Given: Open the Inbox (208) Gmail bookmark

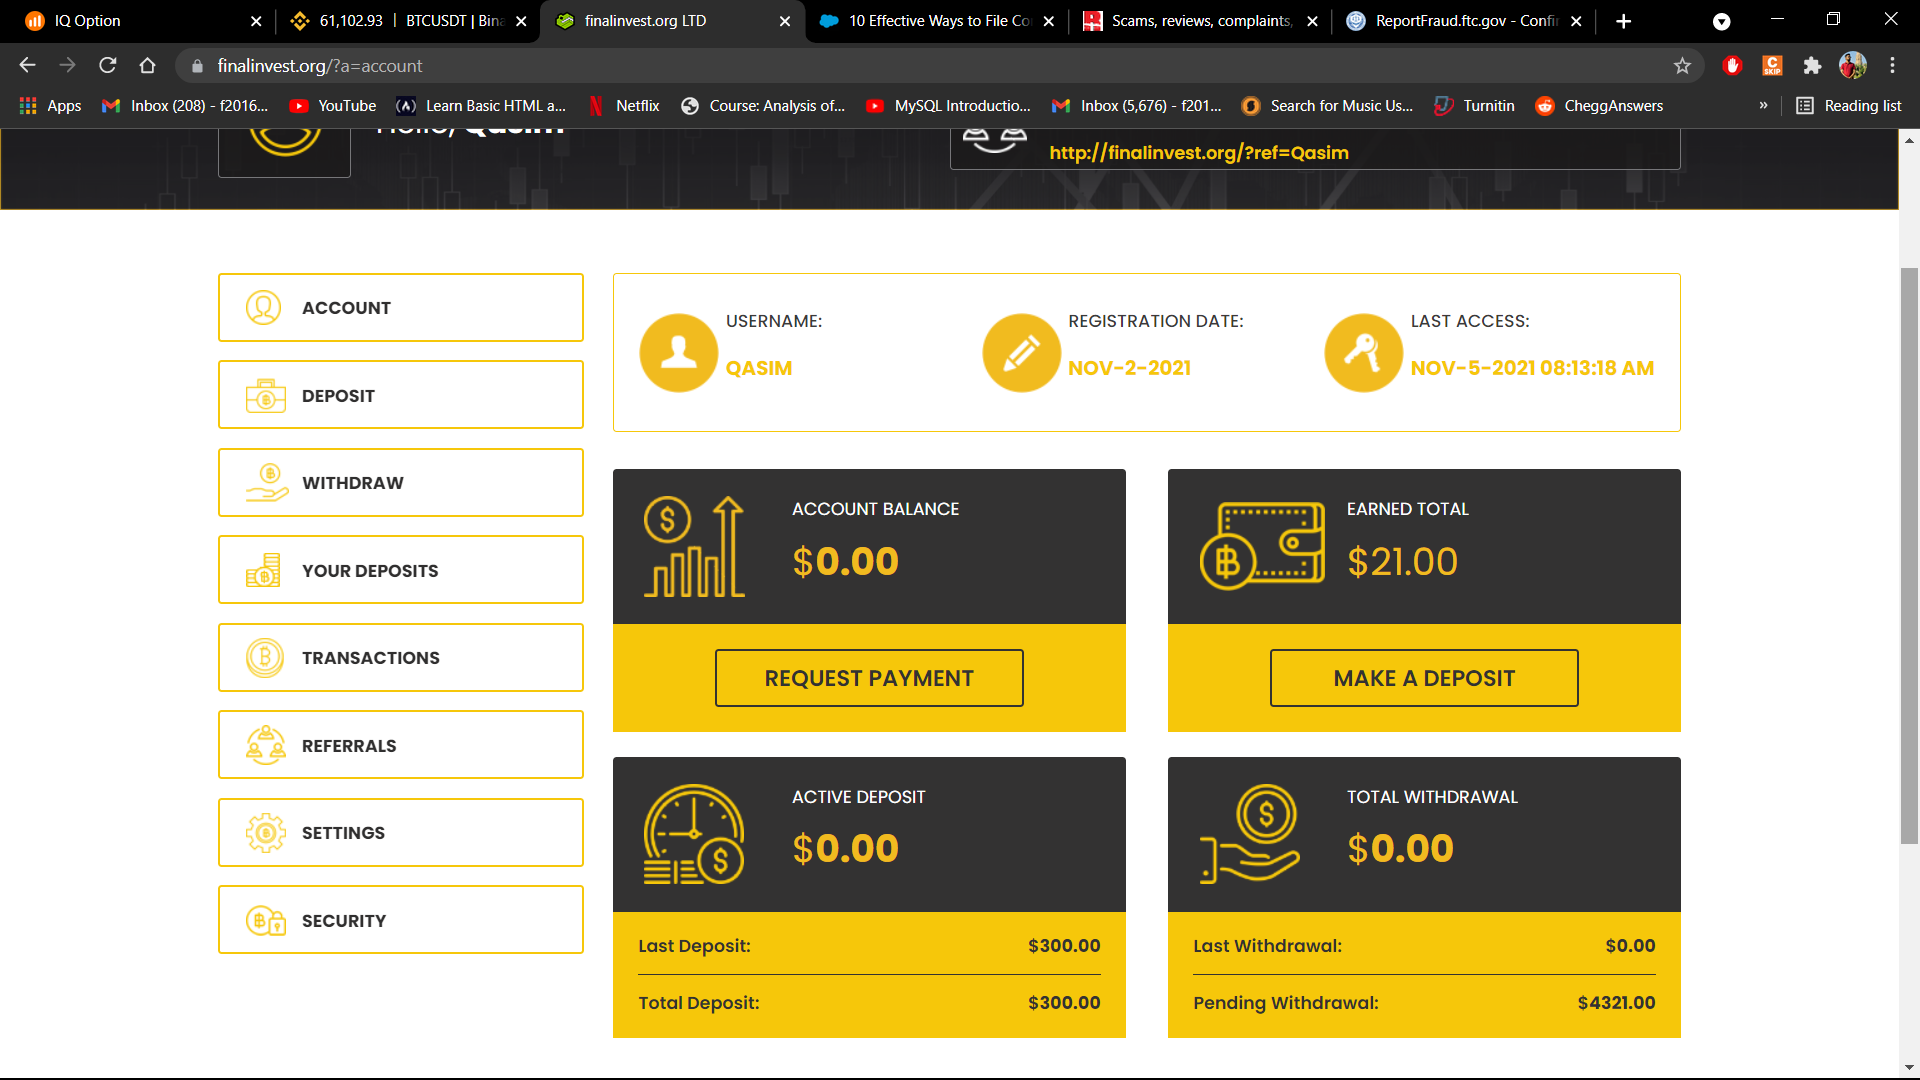Looking at the screenshot, I should click(x=186, y=105).
